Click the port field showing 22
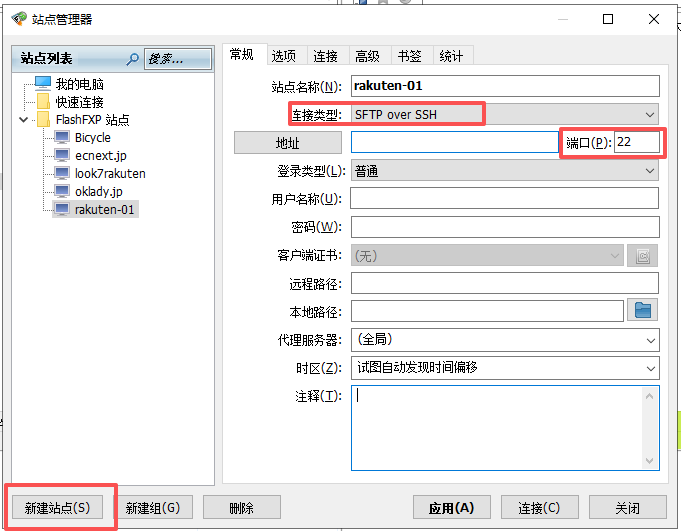The image size is (681, 531). tap(637, 142)
